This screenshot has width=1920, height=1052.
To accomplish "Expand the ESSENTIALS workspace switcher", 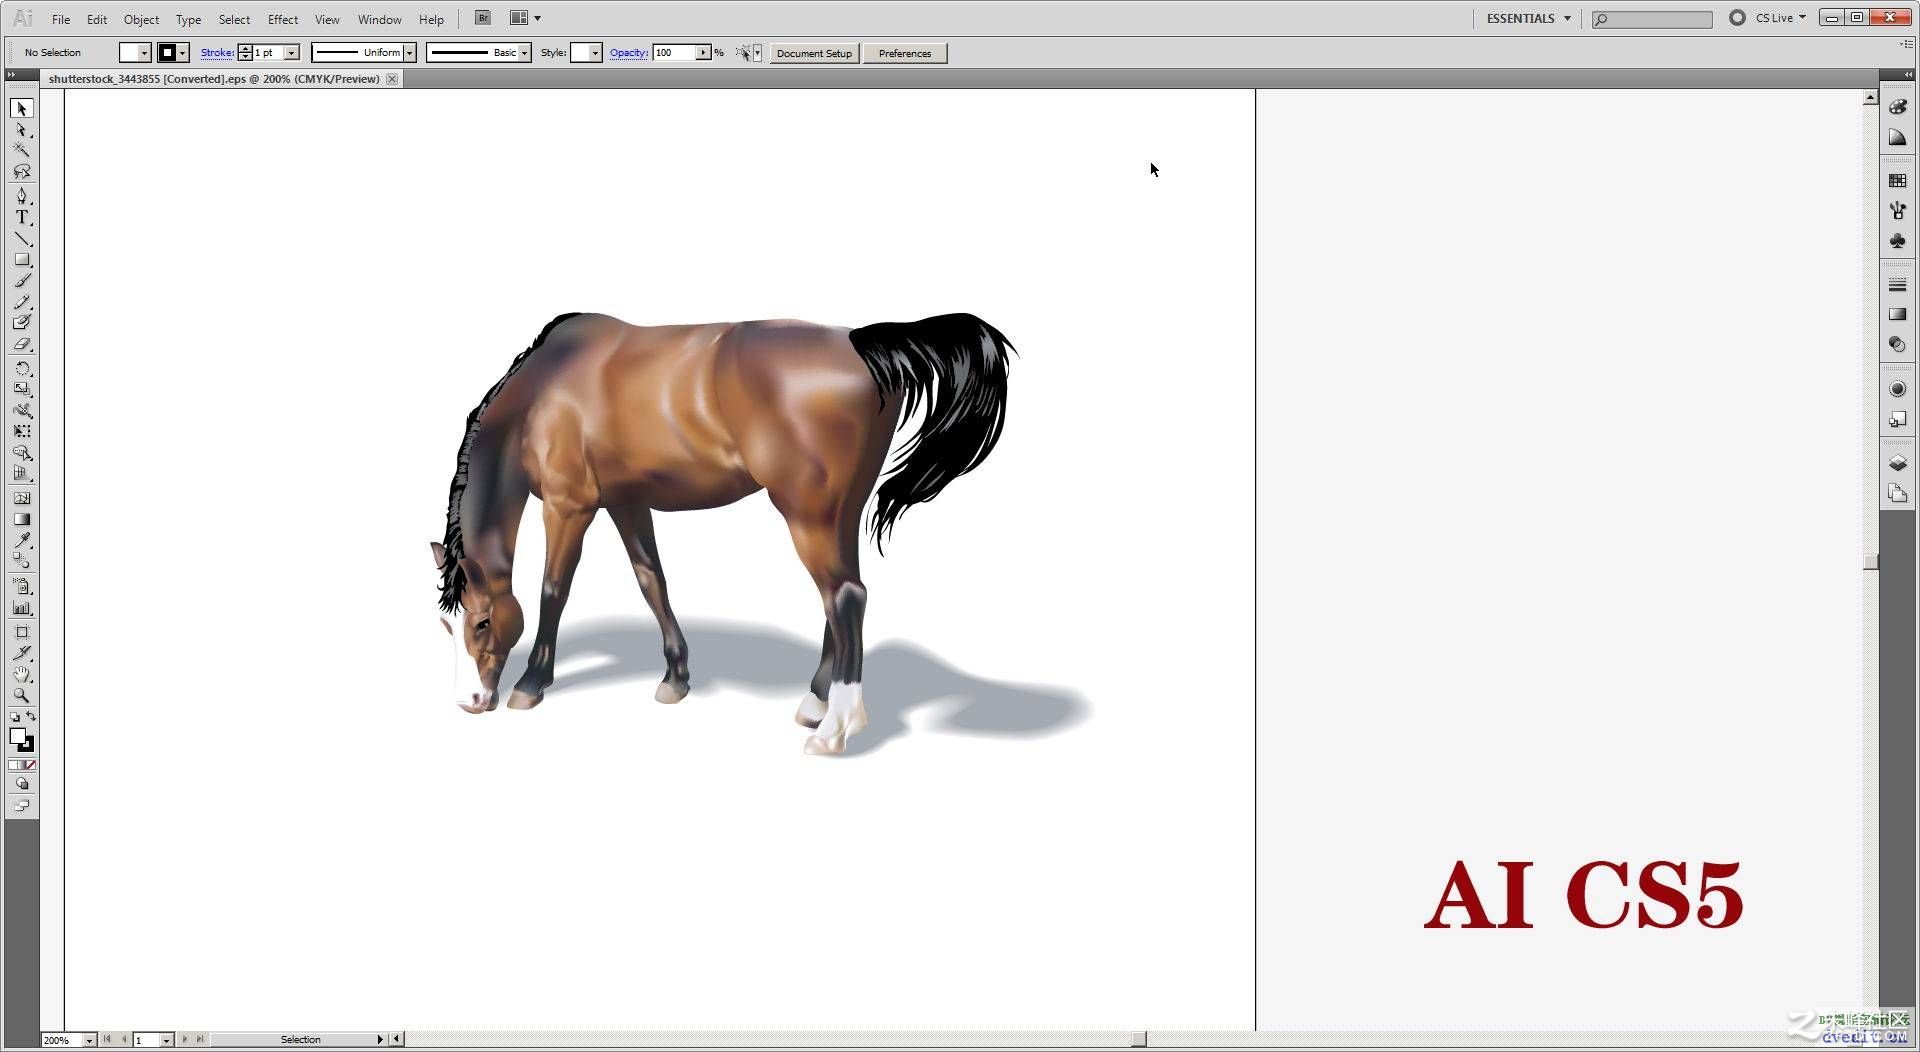I will coord(1528,18).
